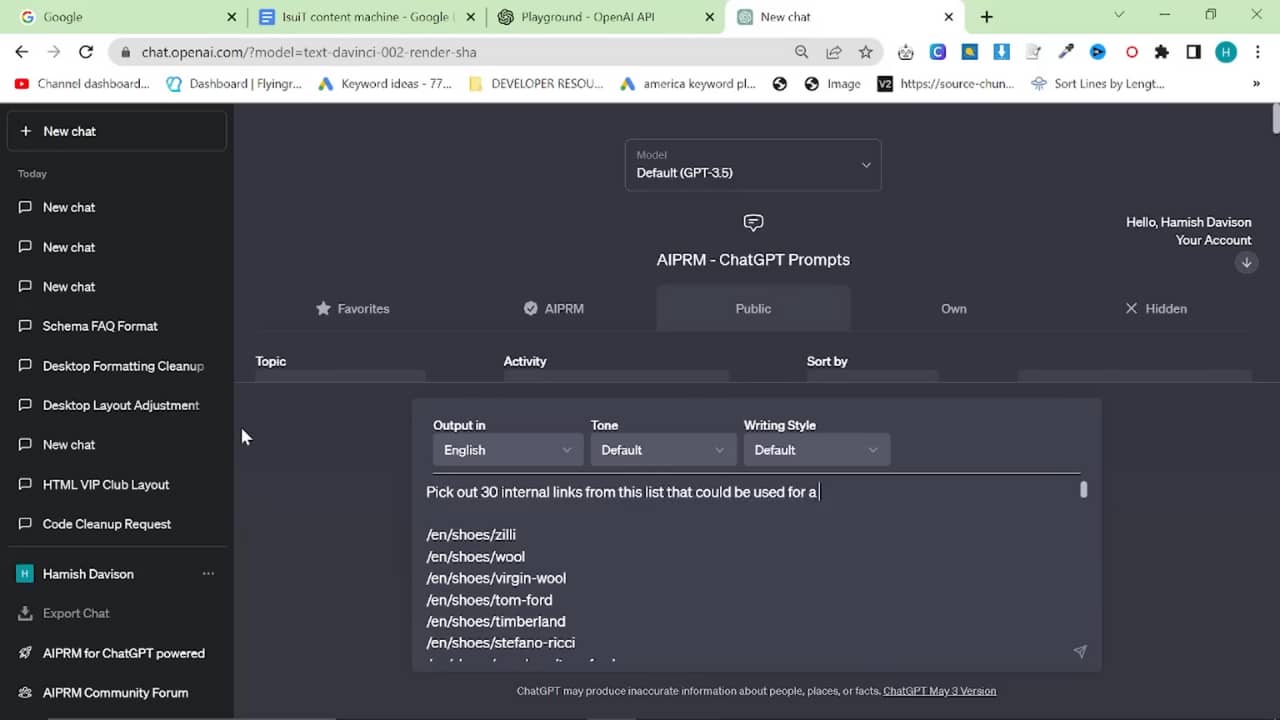Image resolution: width=1280 pixels, height=720 pixels.
Task: Switch to the Hidden prompts tab
Action: (1155, 309)
